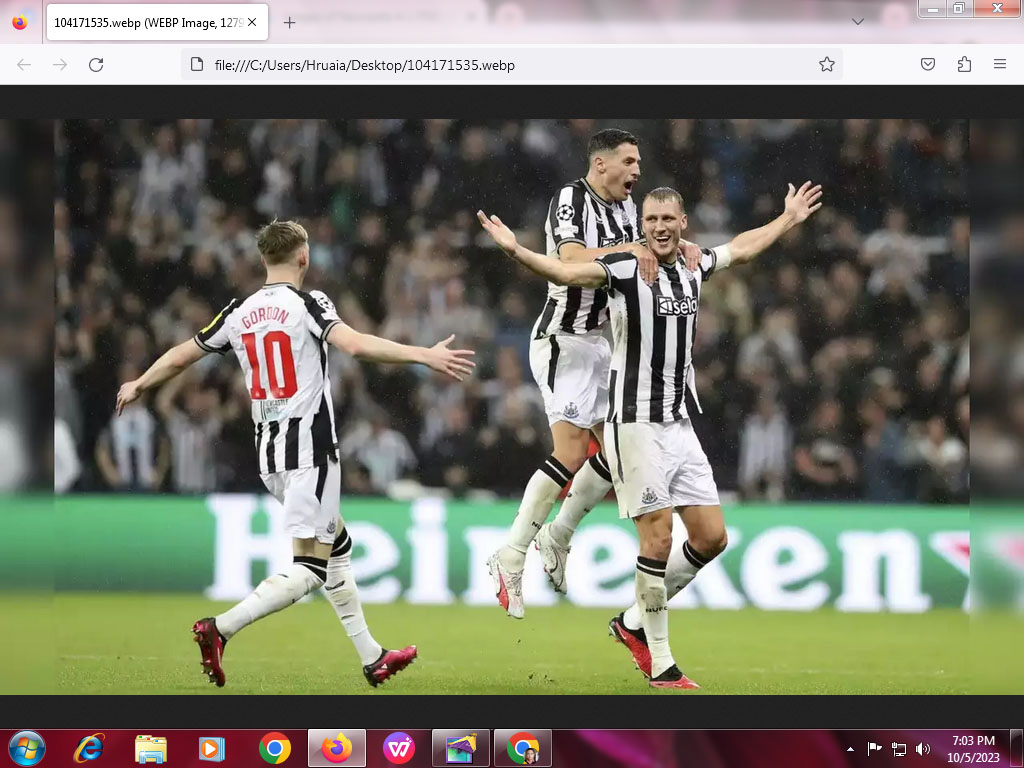This screenshot has height=768, width=1024.
Task: Open Firefox application hamburger menu
Action: (999, 65)
